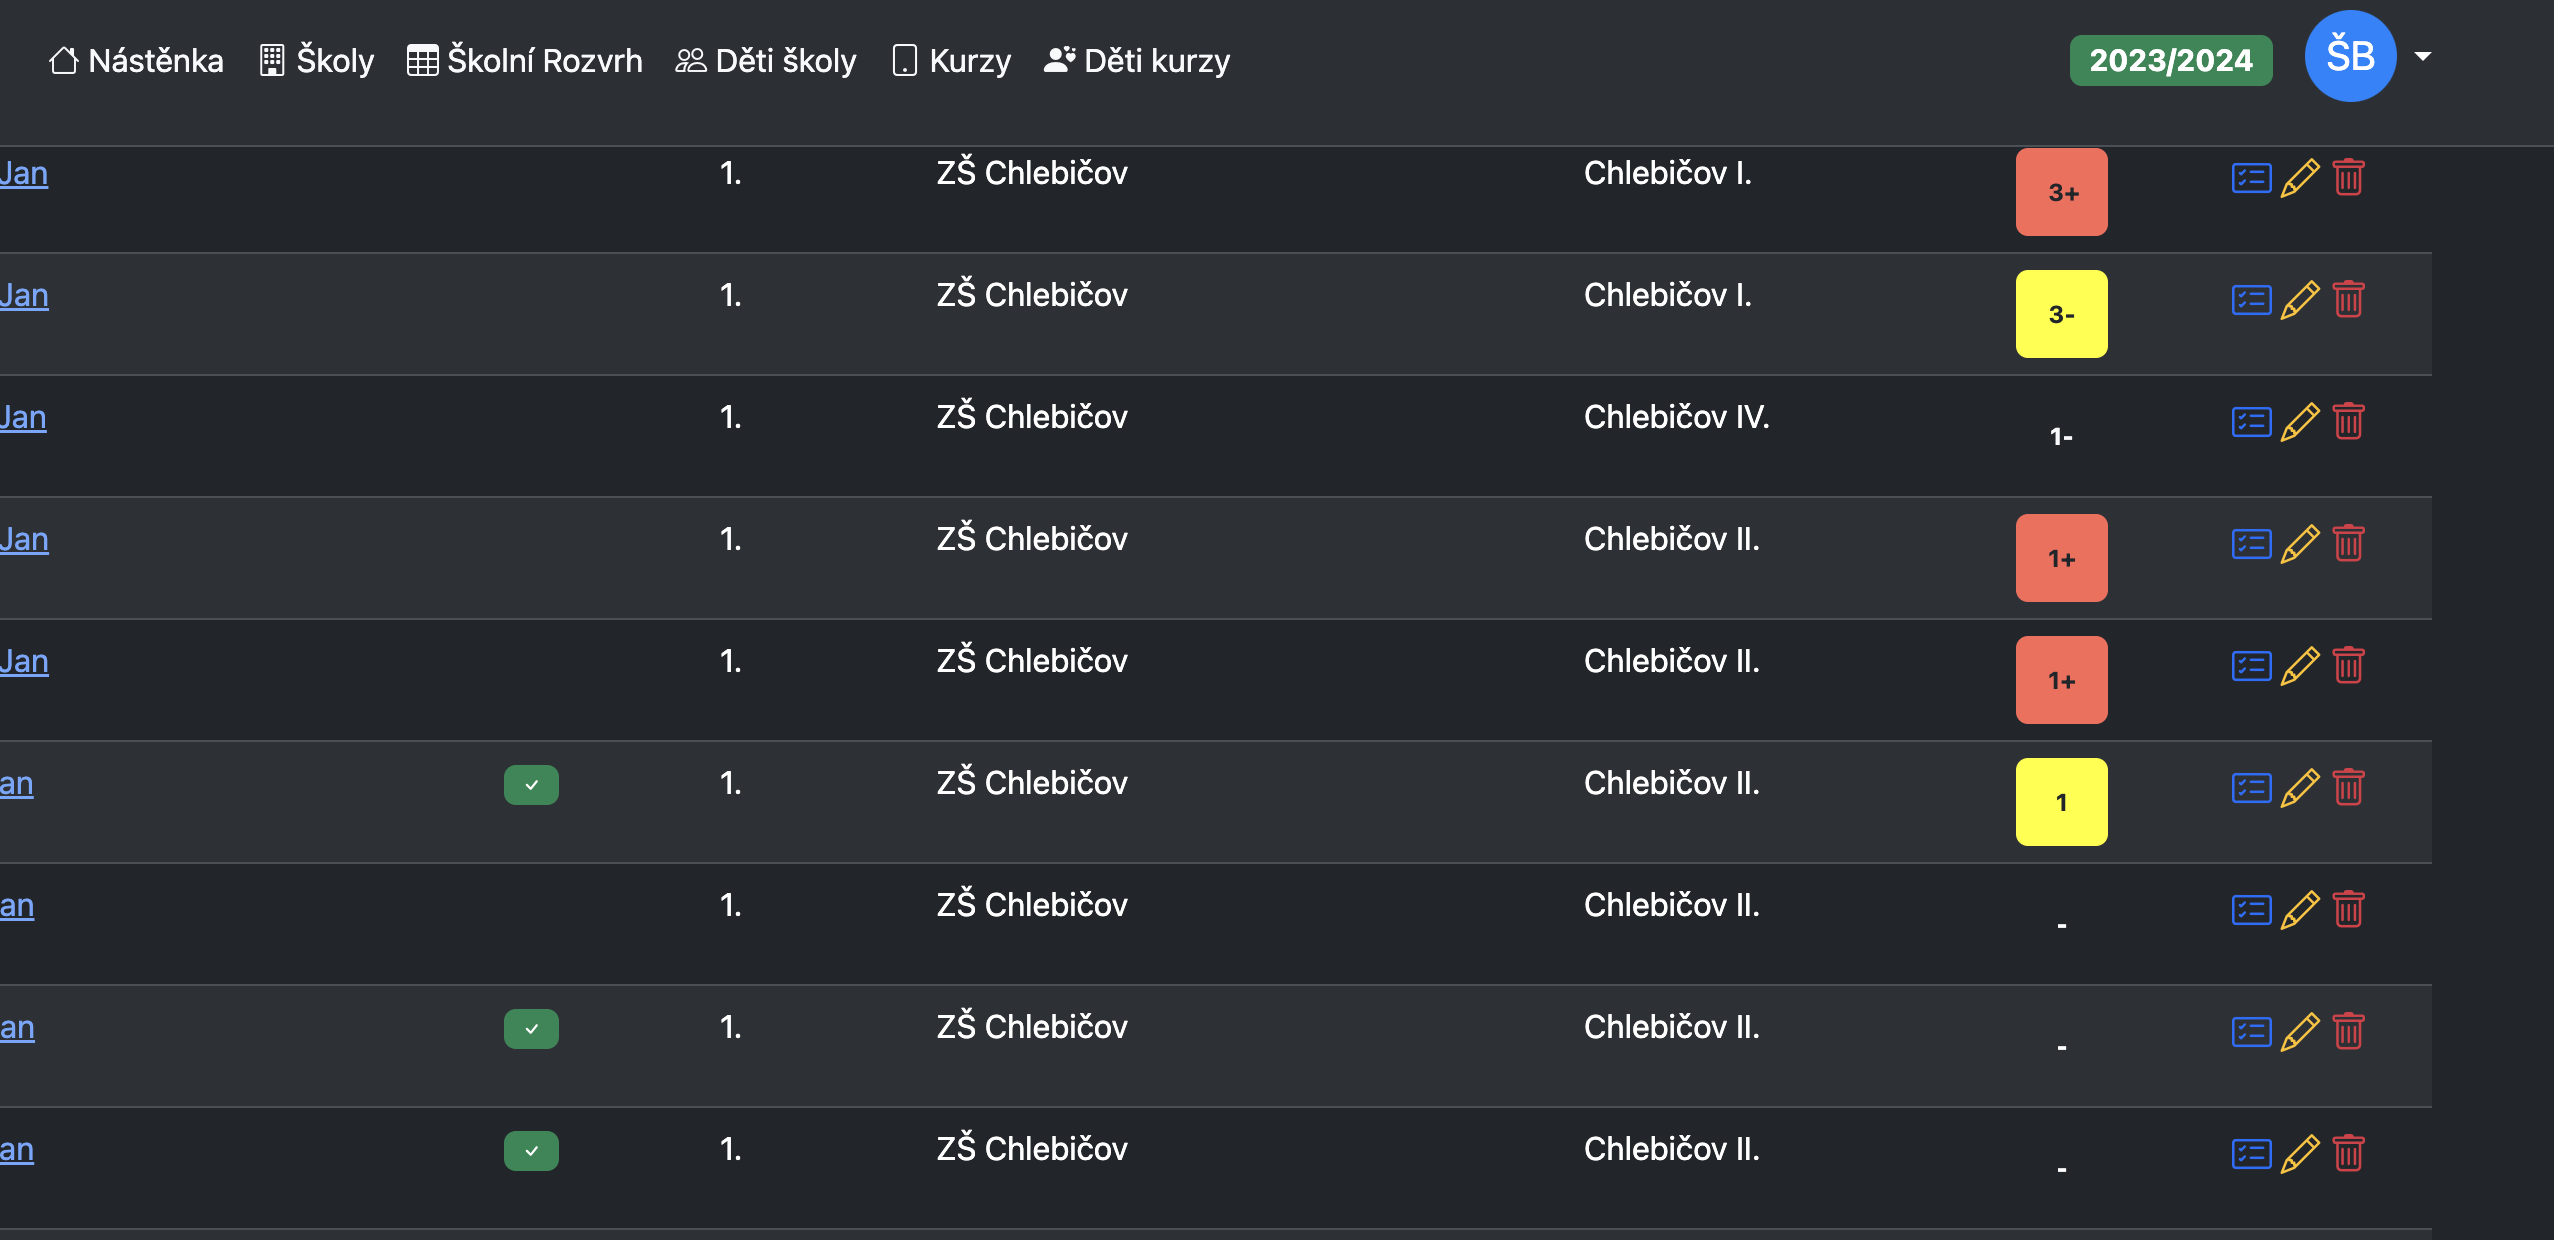2554x1240 pixels.
Task: Delete the Chlebičov IV. row
Action: coord(2348,421)
